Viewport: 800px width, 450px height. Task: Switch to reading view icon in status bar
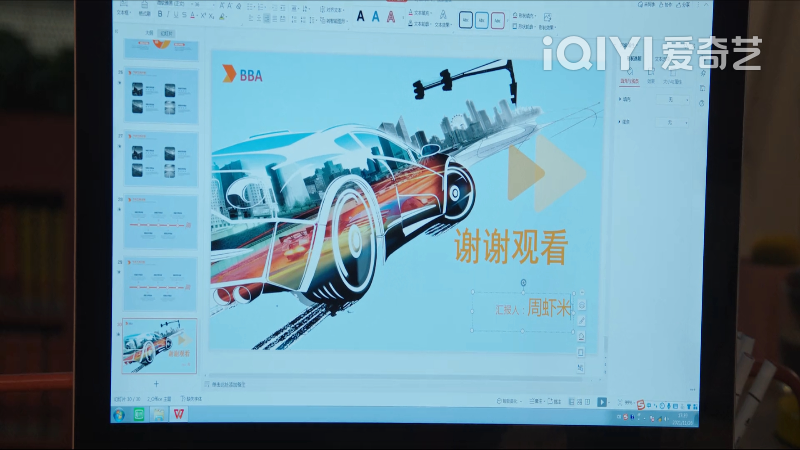pos(588,402)
